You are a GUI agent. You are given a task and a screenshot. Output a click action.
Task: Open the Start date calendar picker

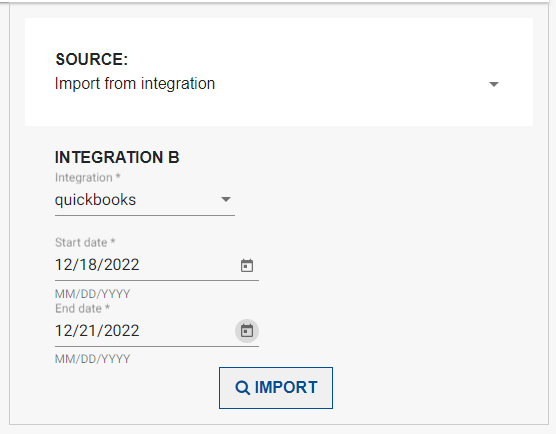[247, 265]
